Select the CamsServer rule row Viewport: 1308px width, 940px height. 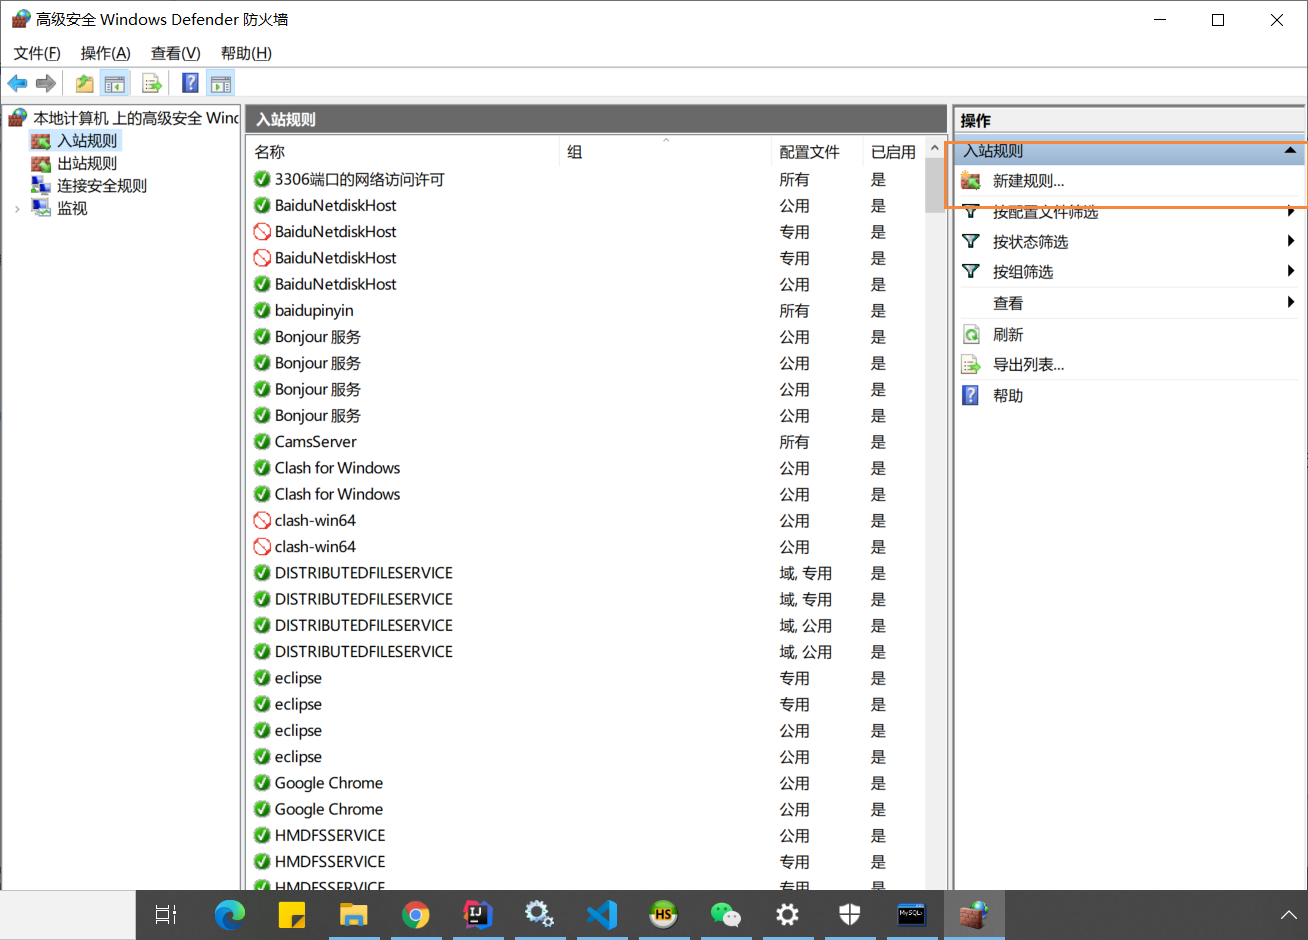586,441
